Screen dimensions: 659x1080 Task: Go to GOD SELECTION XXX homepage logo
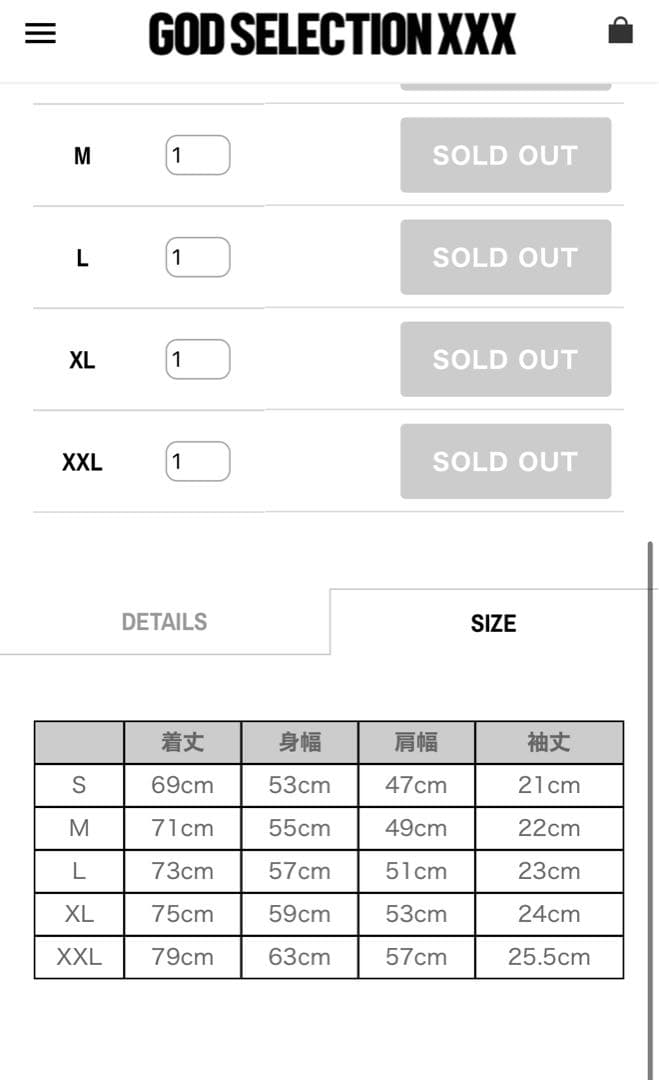[x=332, y=35]
